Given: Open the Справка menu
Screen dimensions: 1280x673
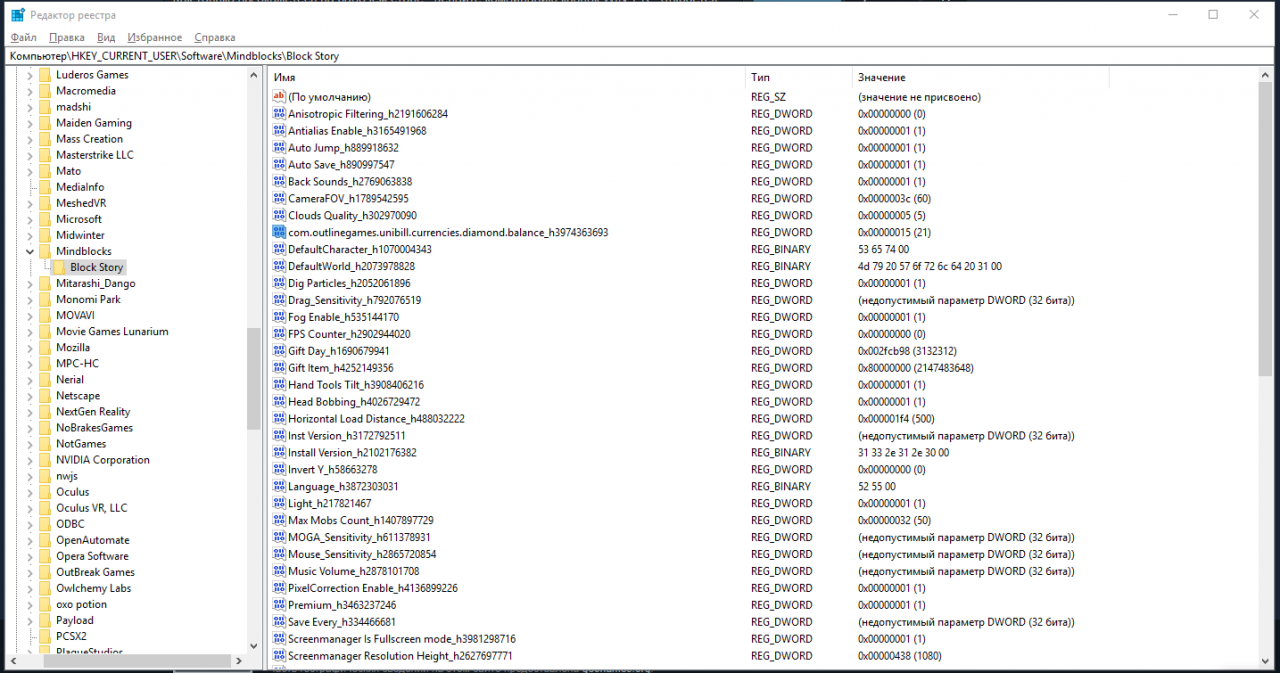Looking at the screenshot, I should click(215, 37).
